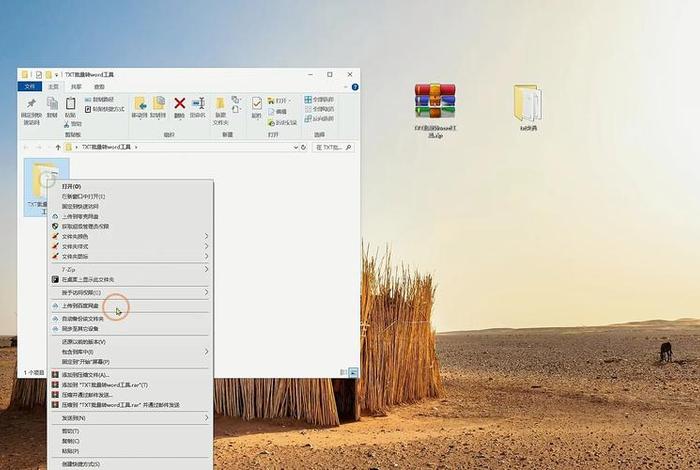Choose 添加到压缩文件(A)... in the context menu
Viewport: 700px width, 470px height.
coord(130,375)
